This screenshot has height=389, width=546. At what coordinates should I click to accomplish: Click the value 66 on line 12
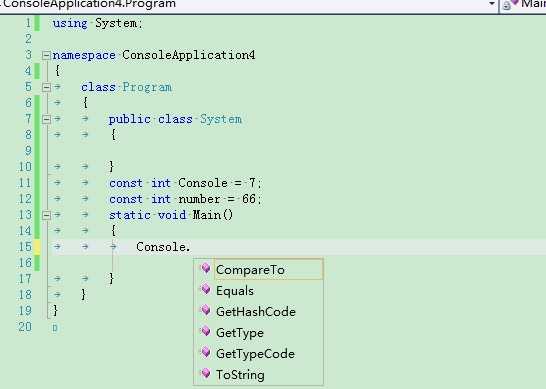pos(249,199)
